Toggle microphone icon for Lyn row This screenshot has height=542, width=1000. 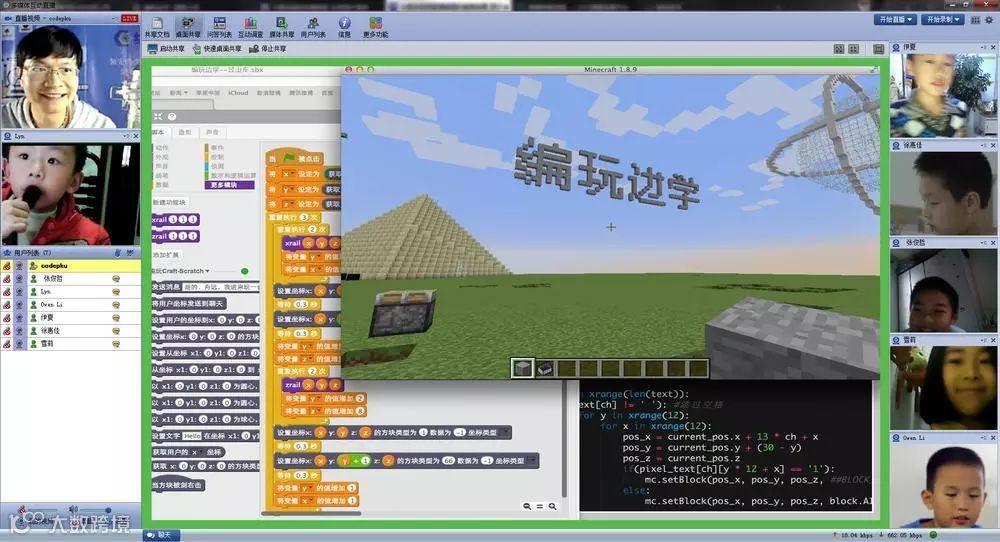[x=7, y=292]
